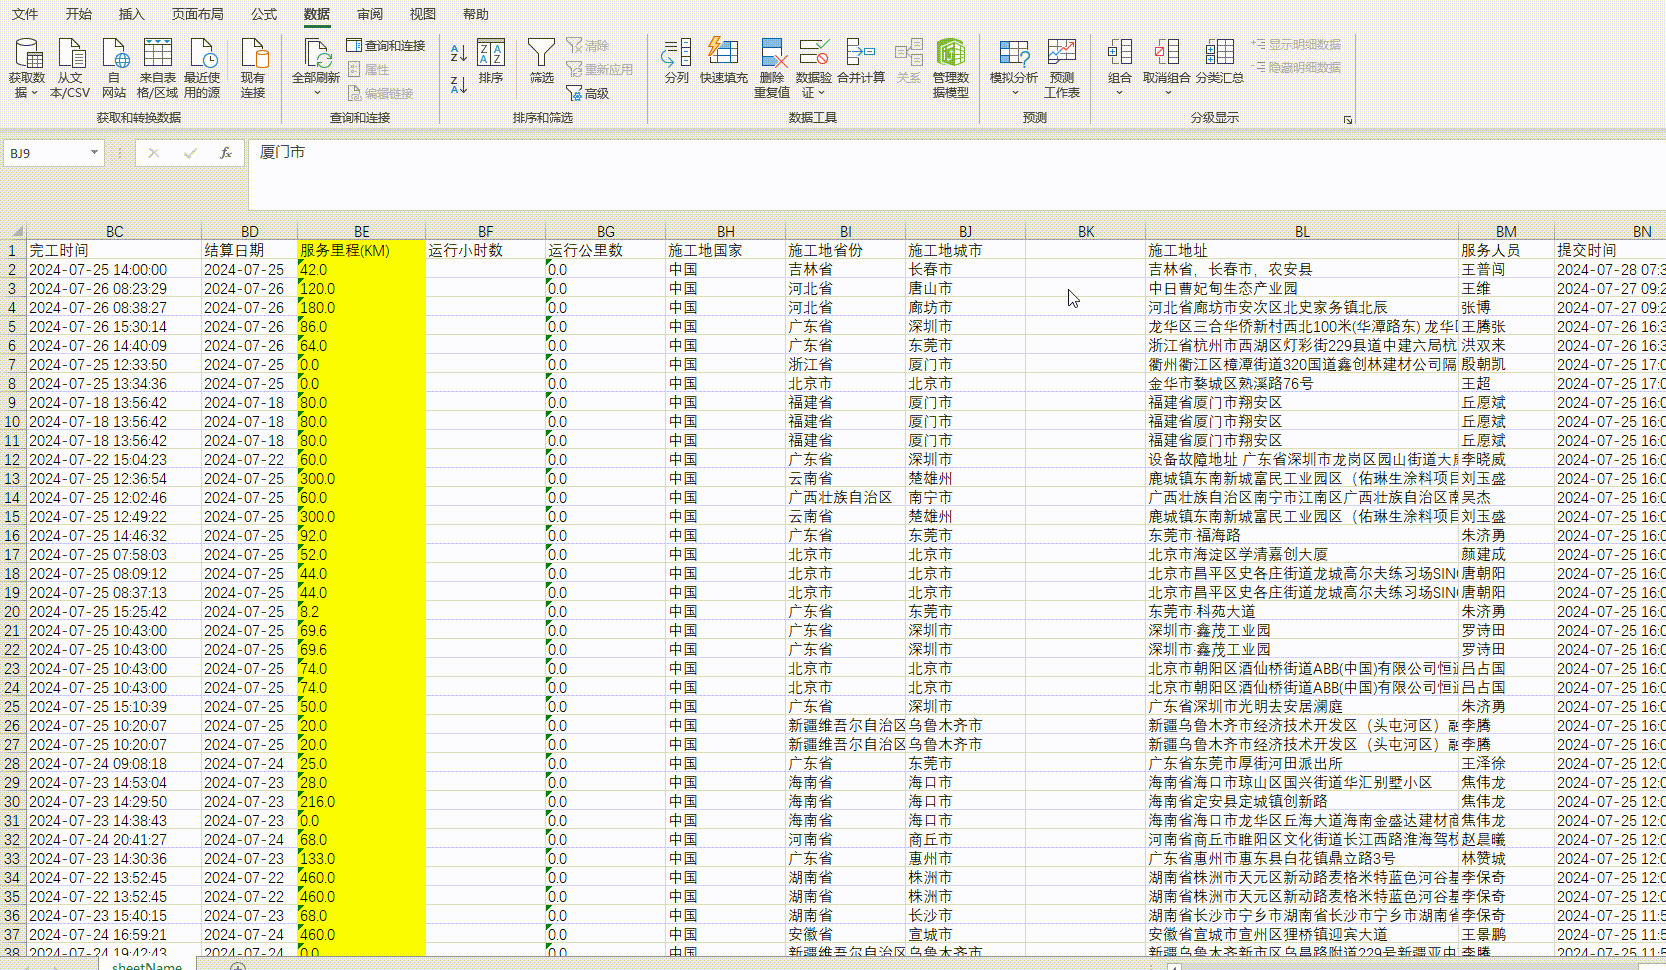Select the 施工地省份 header cell
Image resolution: width=1666 pixels, height=970 pixels.
(845, 250)
